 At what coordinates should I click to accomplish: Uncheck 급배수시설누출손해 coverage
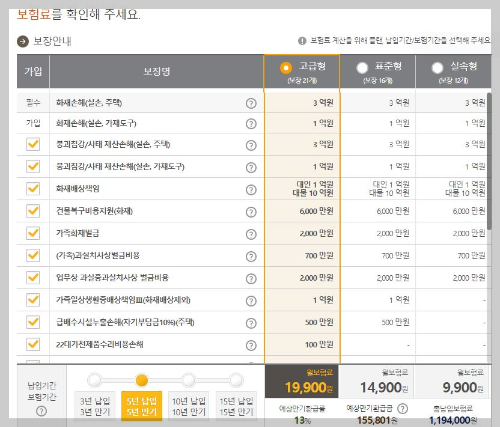[x=33, y=322]
